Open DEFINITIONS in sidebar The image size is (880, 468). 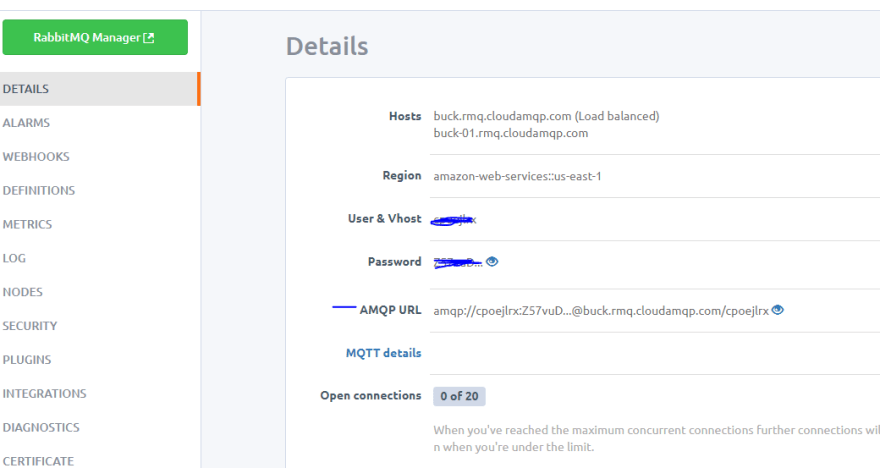(39, 190)
